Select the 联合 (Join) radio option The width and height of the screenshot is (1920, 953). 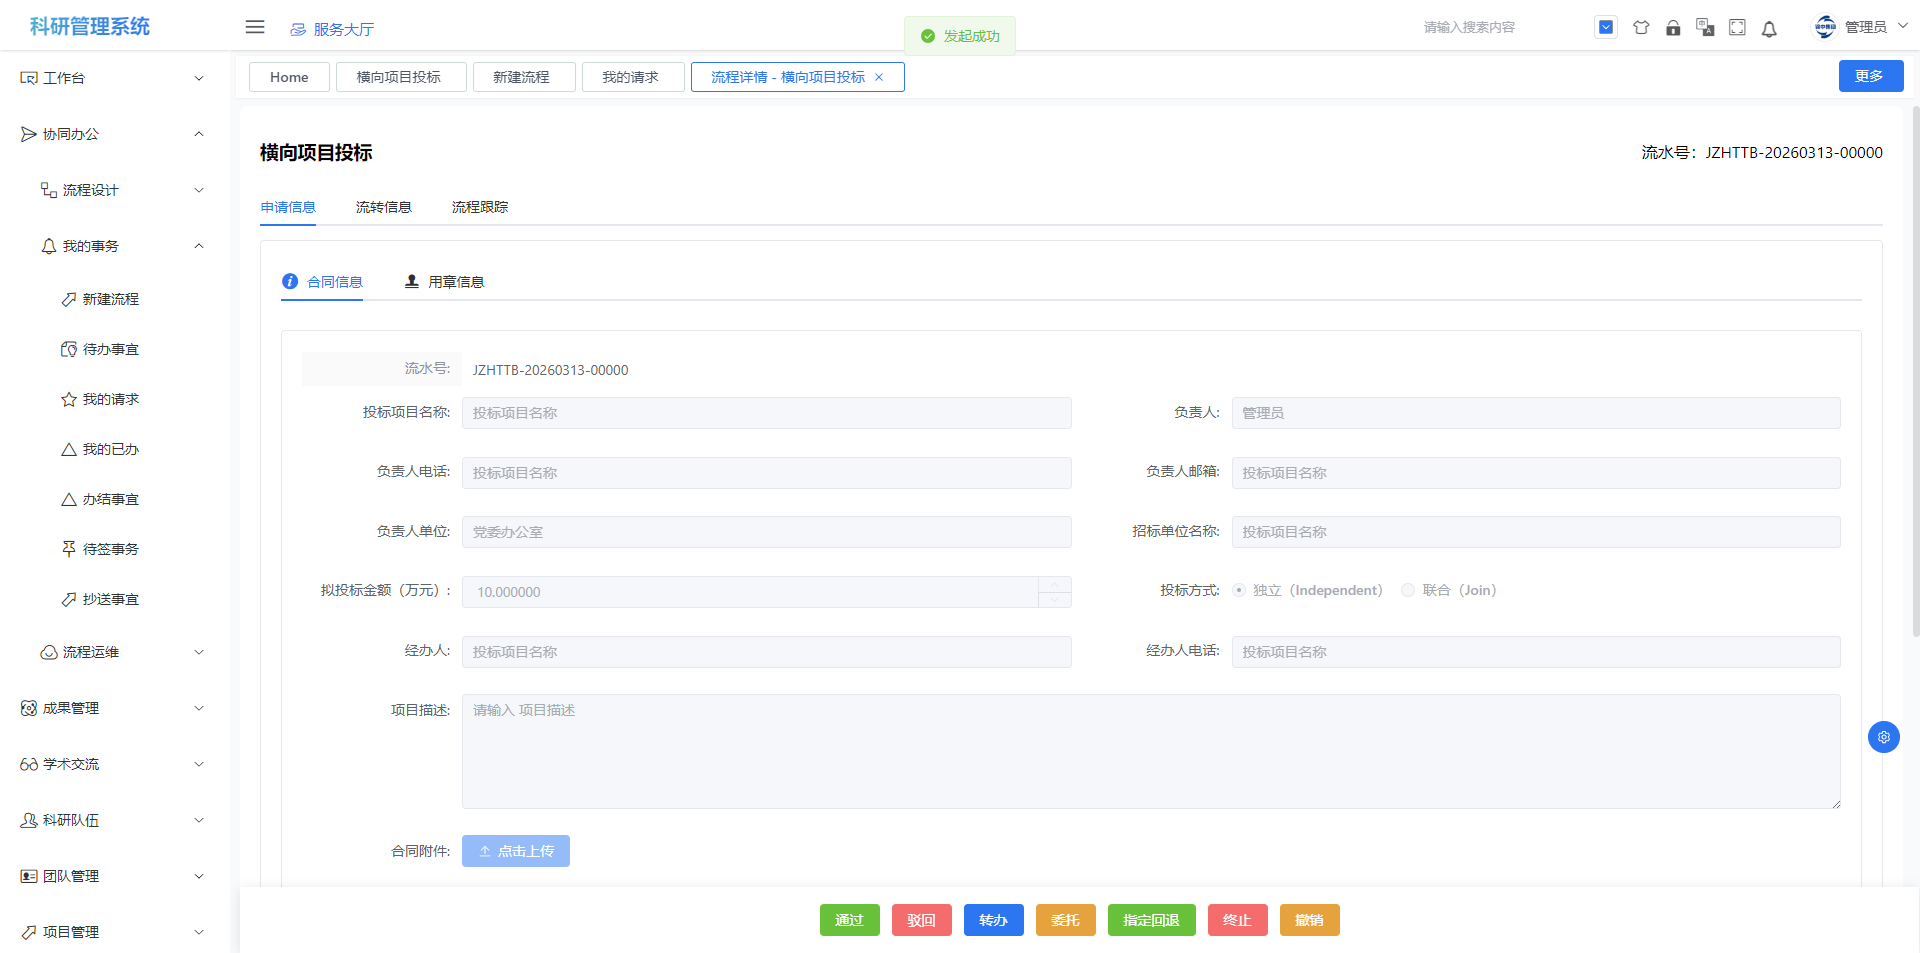click(1408, 590)
